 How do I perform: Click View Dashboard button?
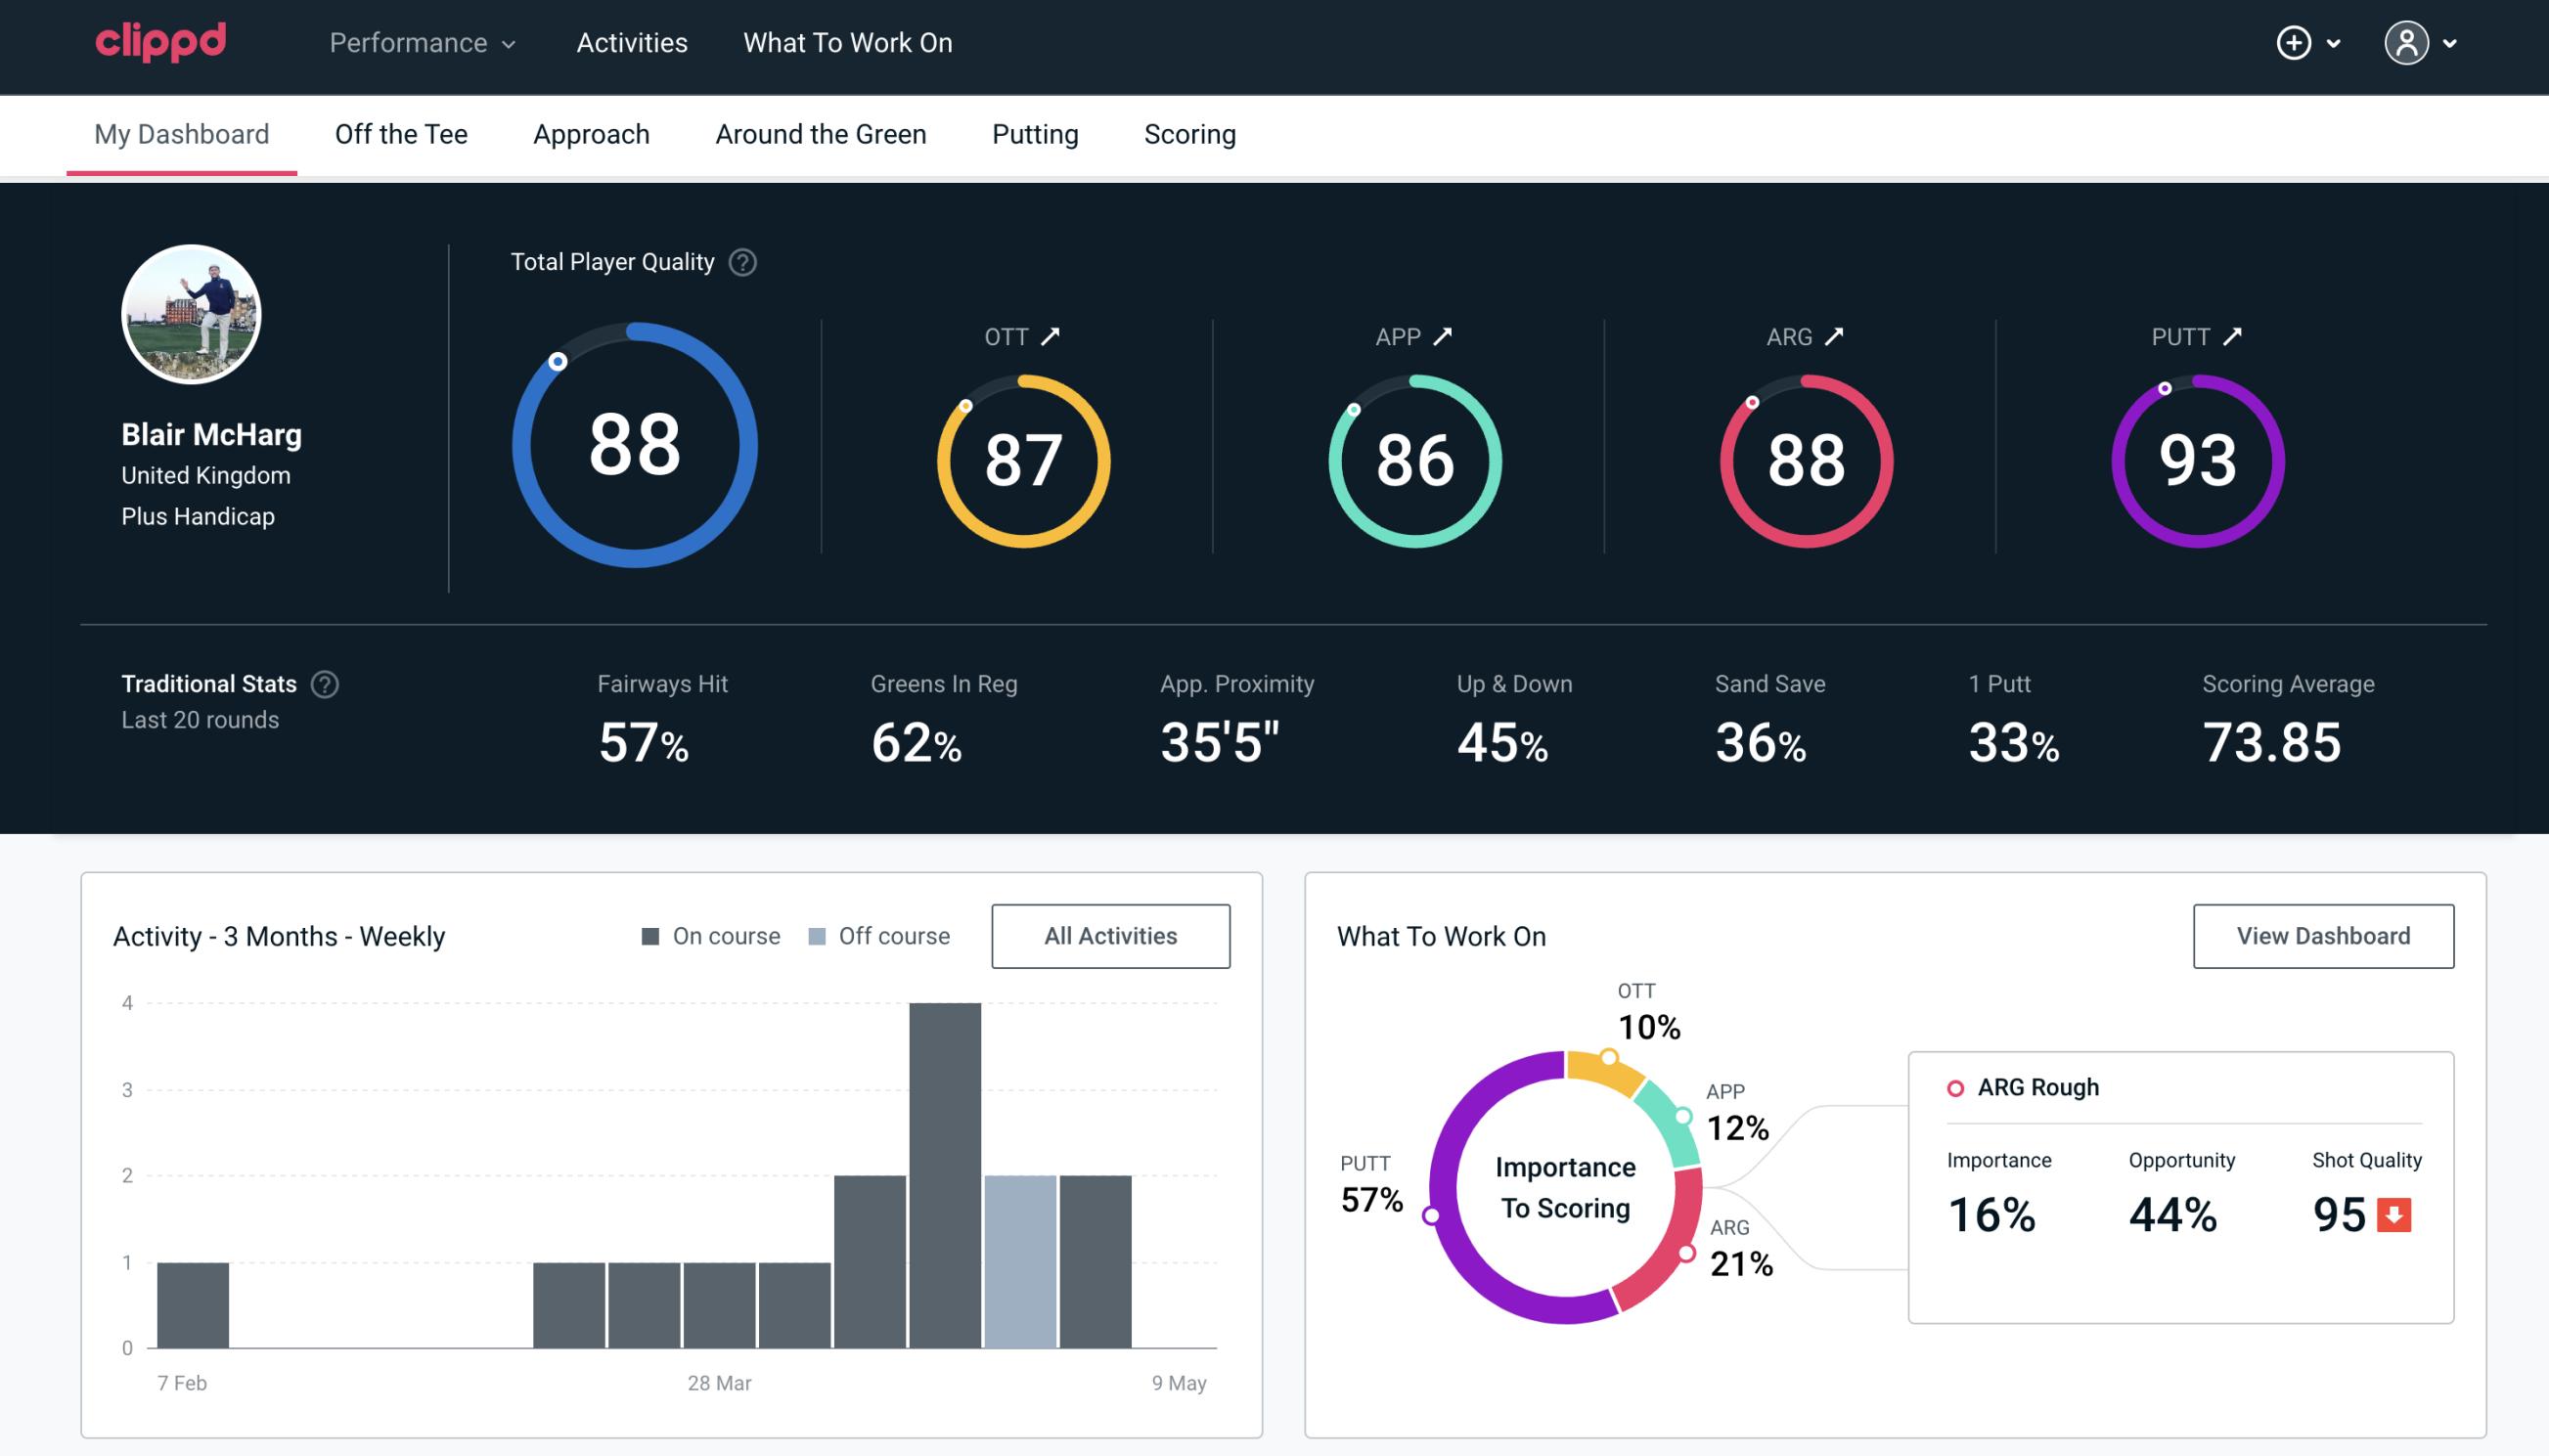(2323, 935)
